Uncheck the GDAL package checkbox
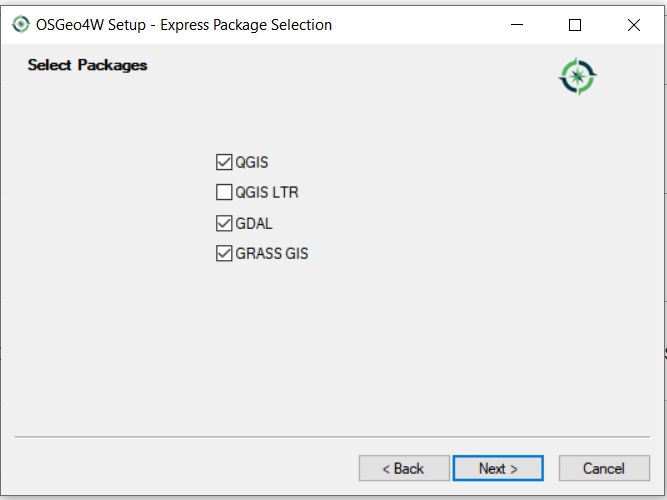This screenshot has width=667, height=500. click(224, 223)
